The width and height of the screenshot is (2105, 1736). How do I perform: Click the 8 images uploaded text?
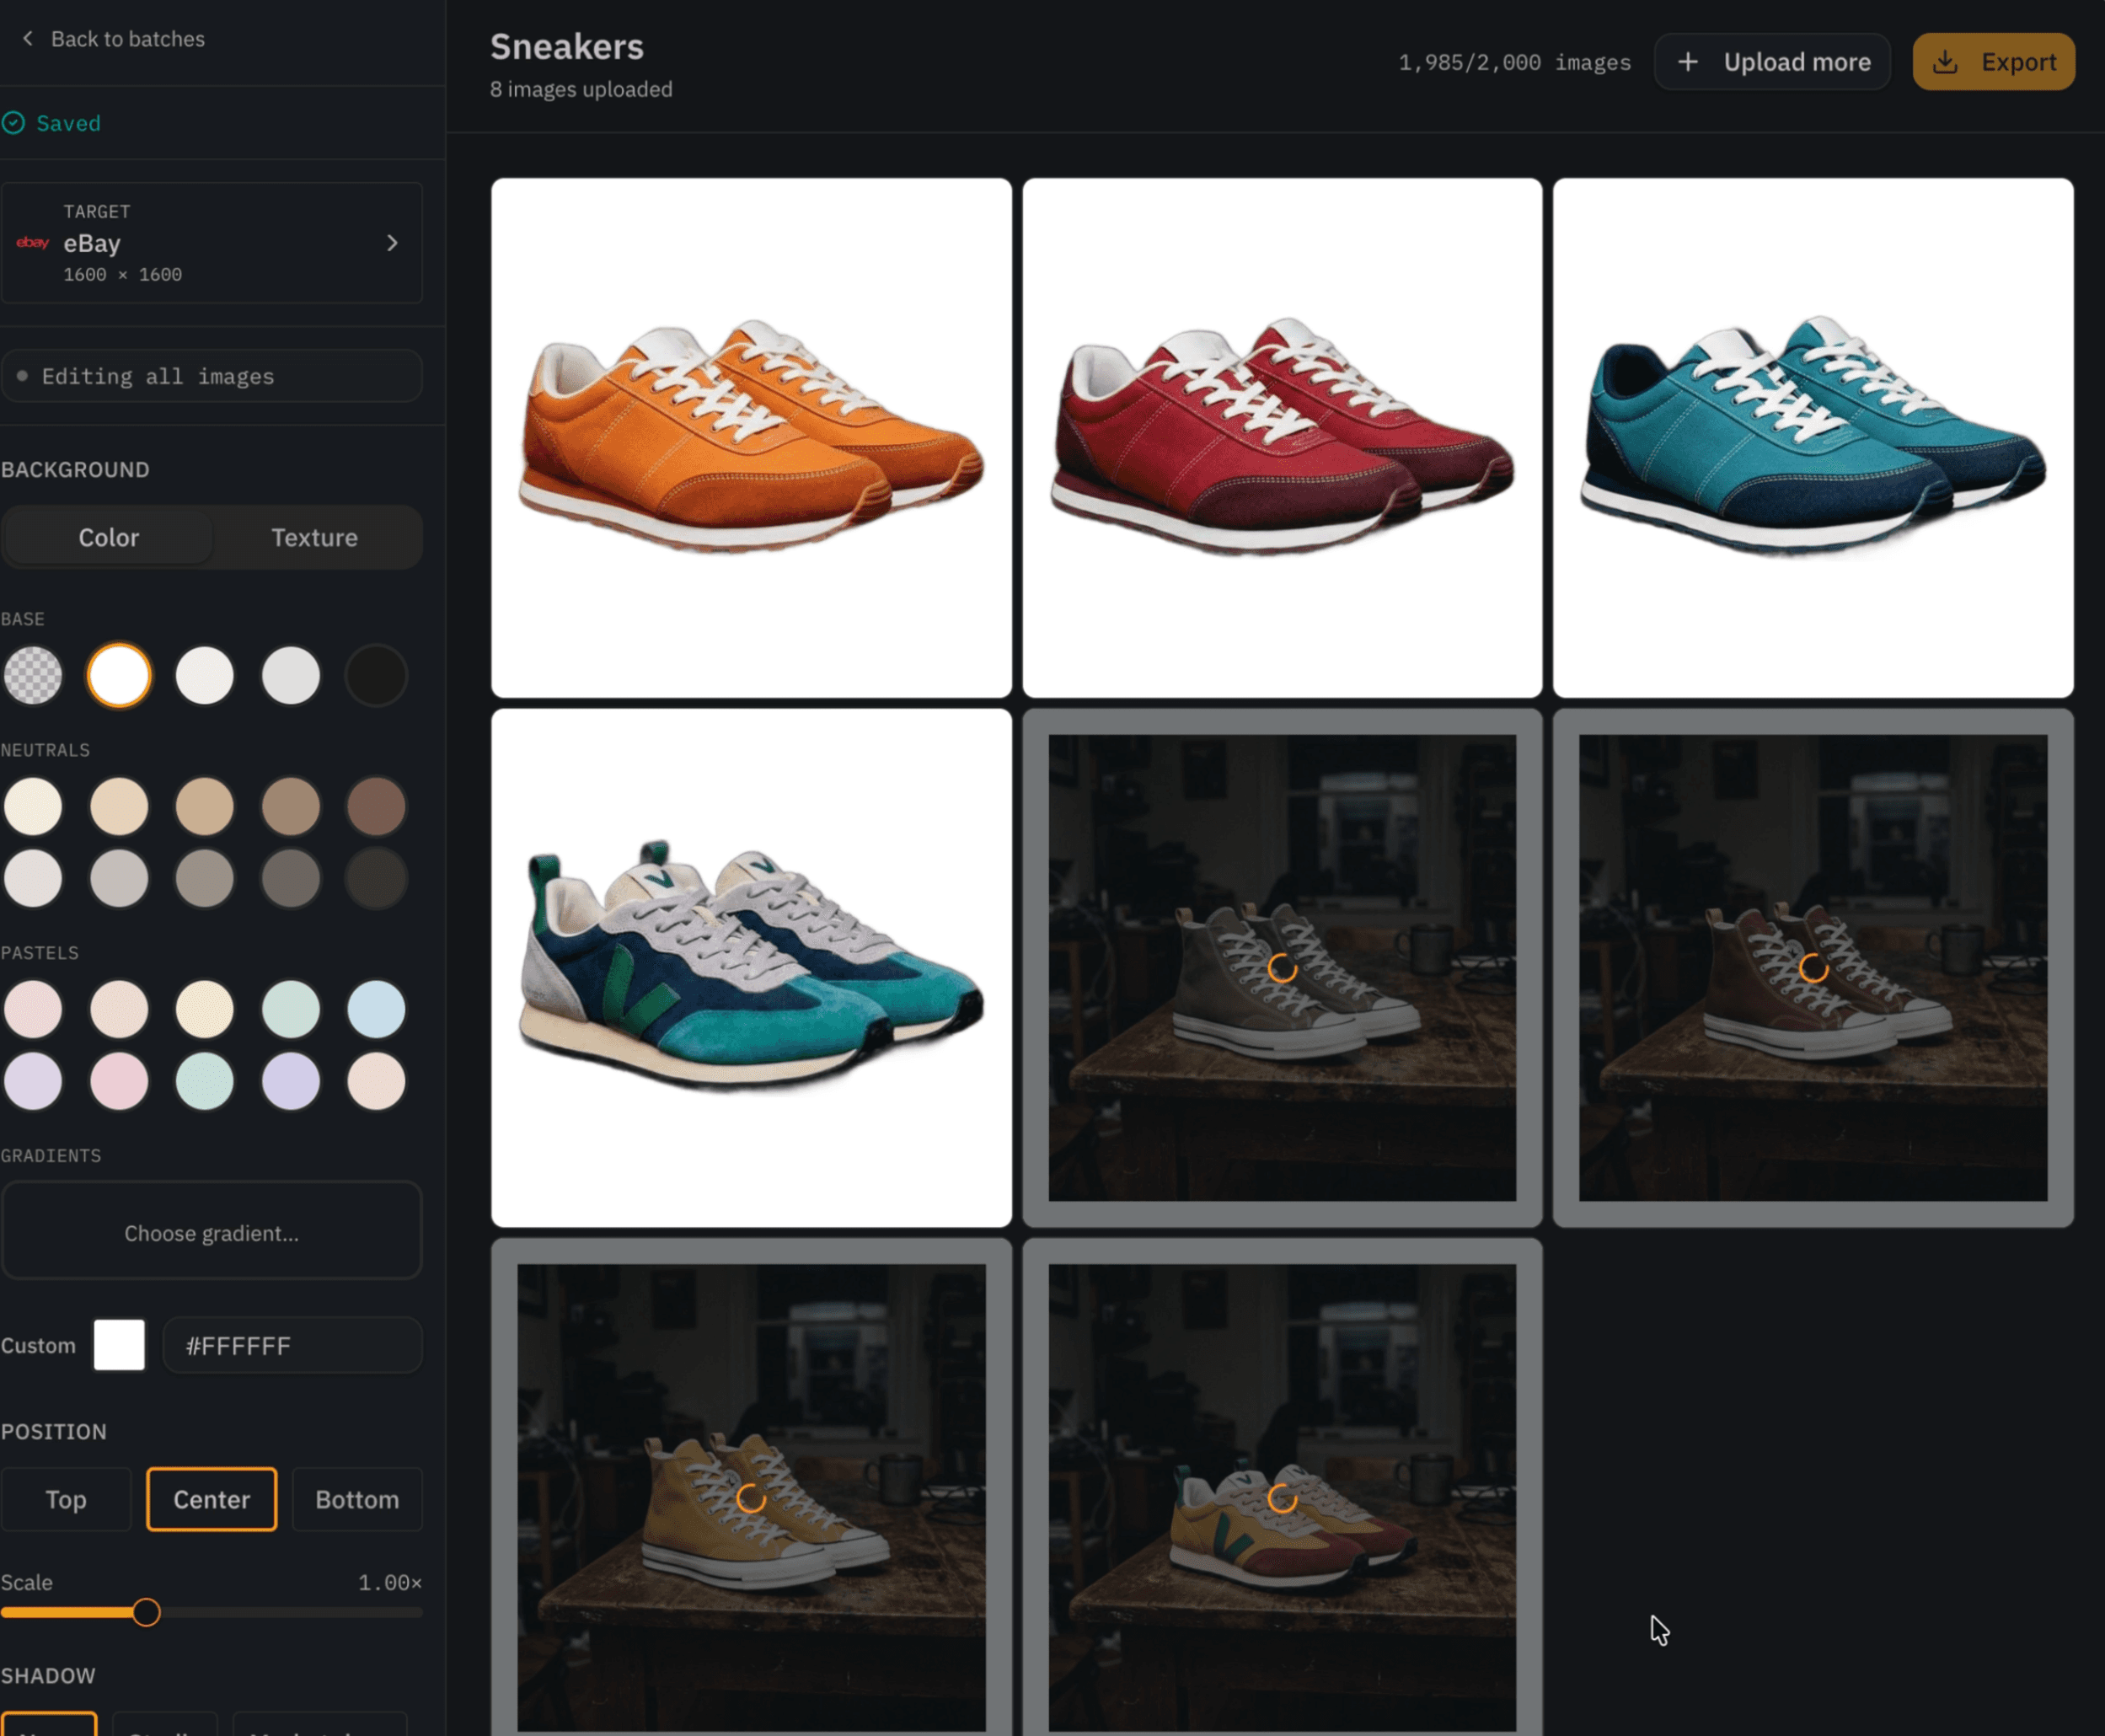(581, 89)
